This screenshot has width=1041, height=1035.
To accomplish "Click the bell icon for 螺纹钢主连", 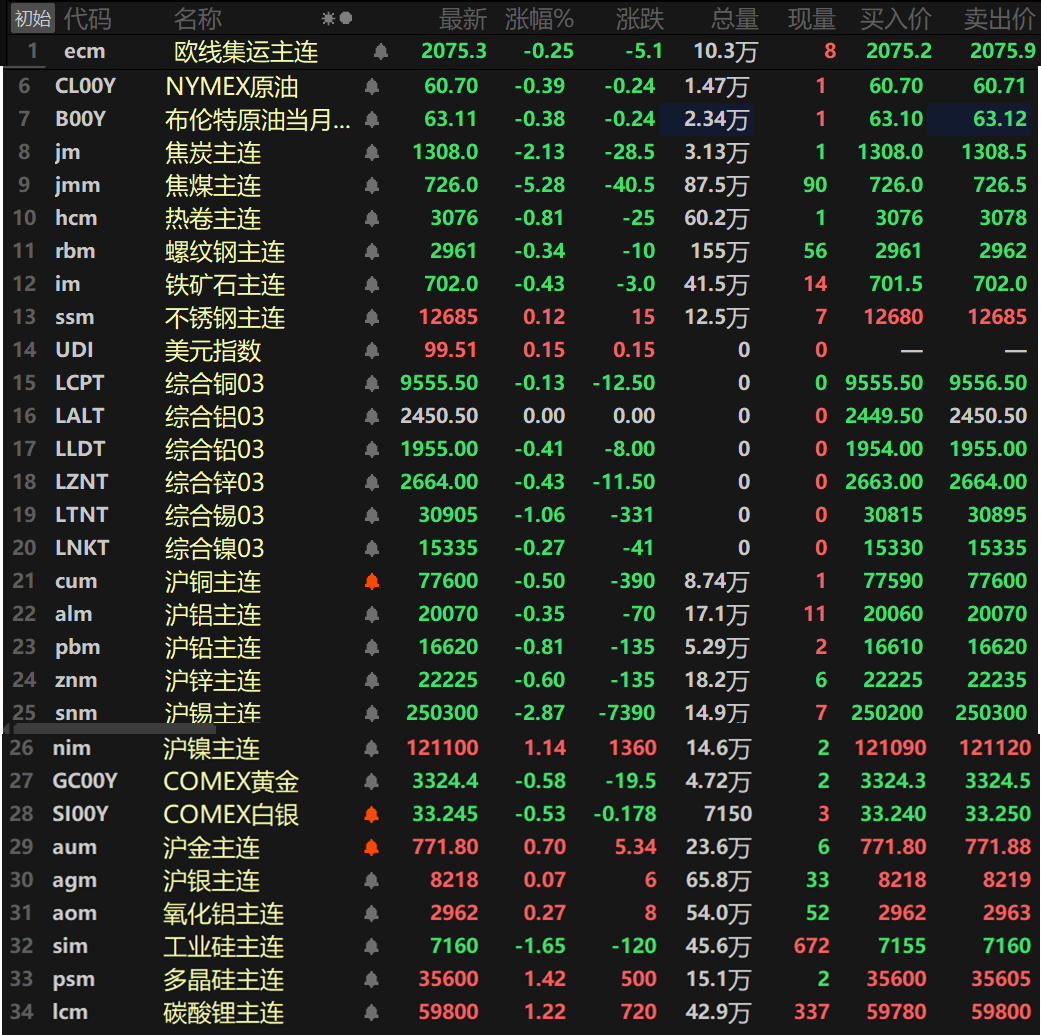I will 372,252.
